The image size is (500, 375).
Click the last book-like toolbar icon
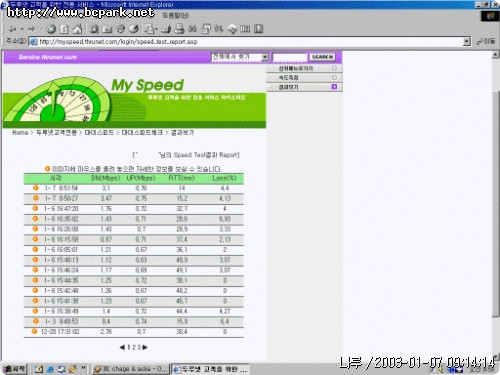point(258,29)
